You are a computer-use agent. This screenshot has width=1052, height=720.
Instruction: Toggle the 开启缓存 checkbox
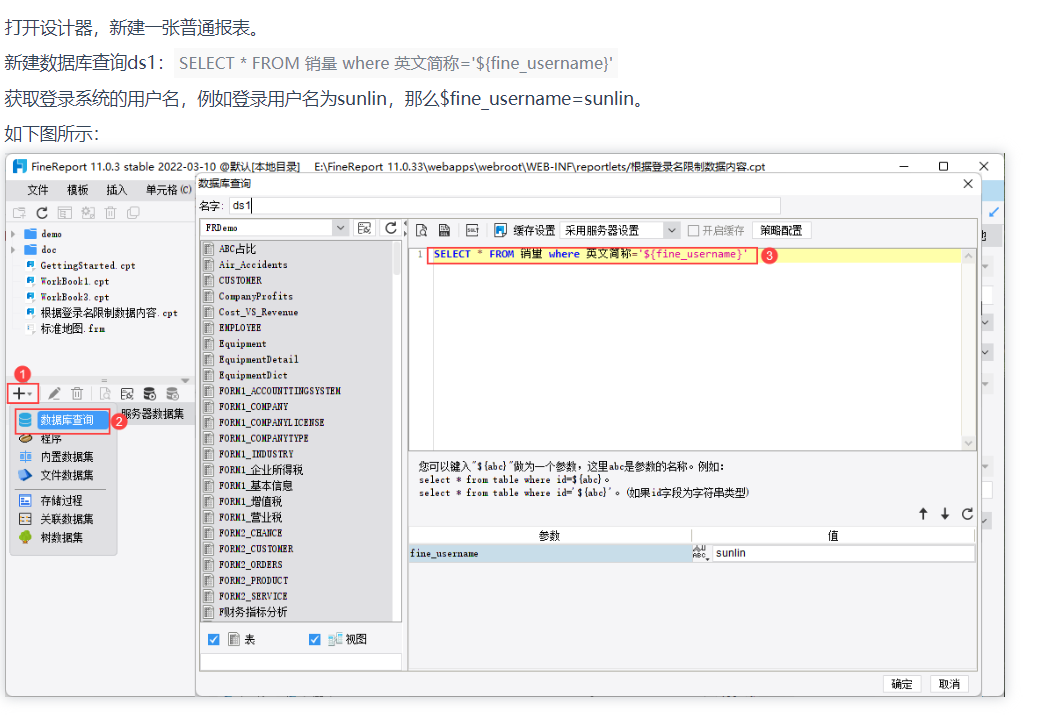click(x=694, y=231)
